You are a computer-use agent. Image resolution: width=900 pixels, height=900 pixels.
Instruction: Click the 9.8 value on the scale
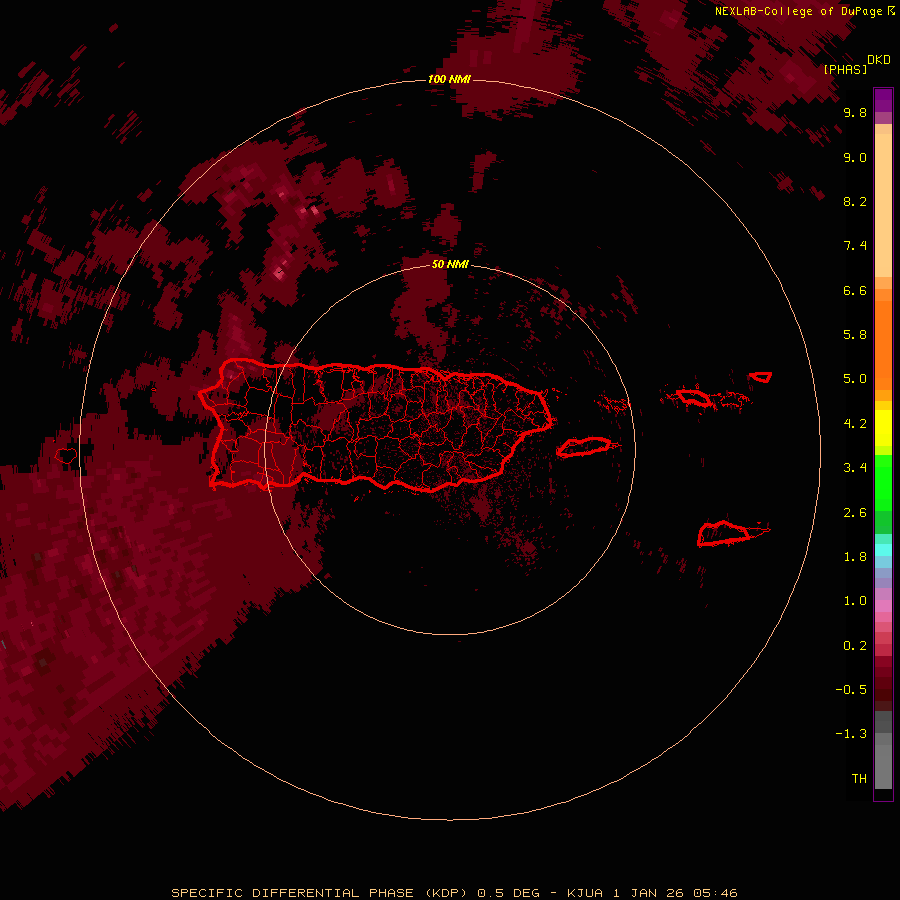pos(855,112)
